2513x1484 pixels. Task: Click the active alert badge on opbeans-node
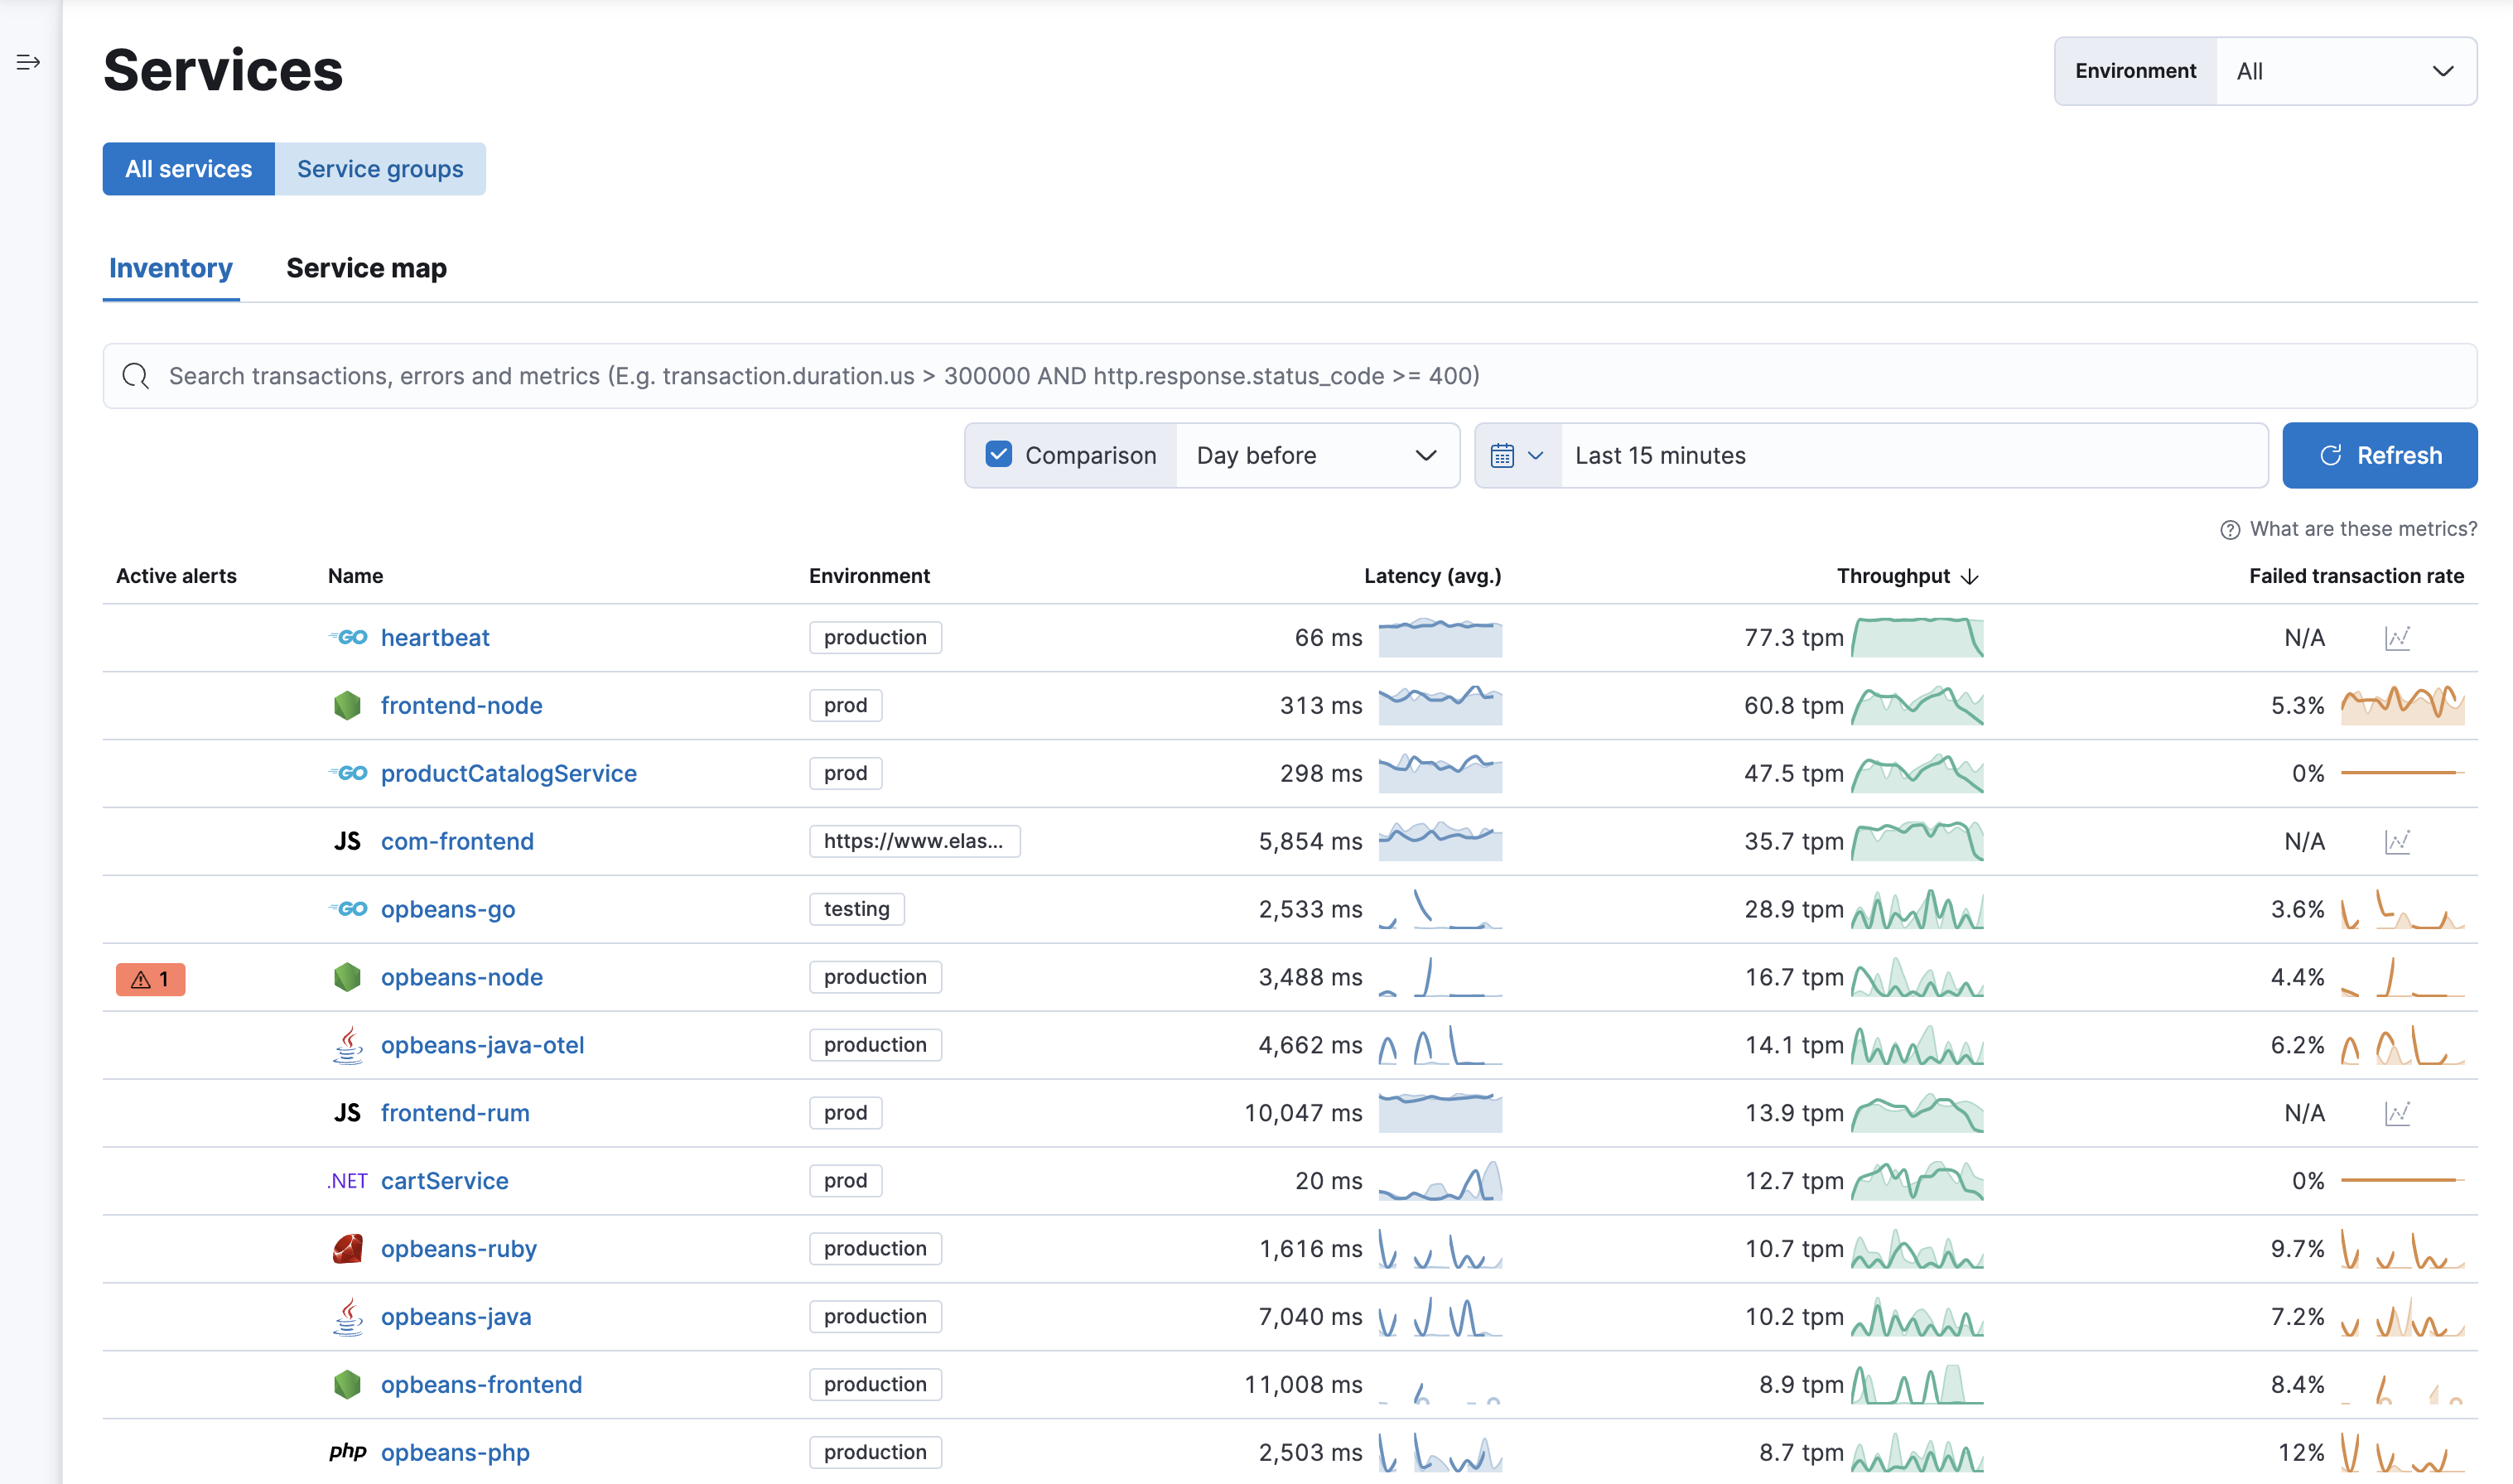tap(150, 978)
